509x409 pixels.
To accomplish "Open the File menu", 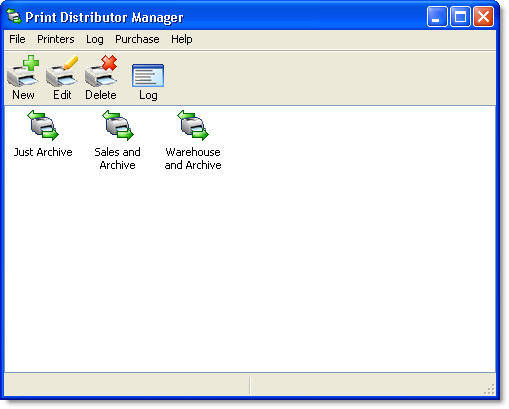I will pos(17,39).
